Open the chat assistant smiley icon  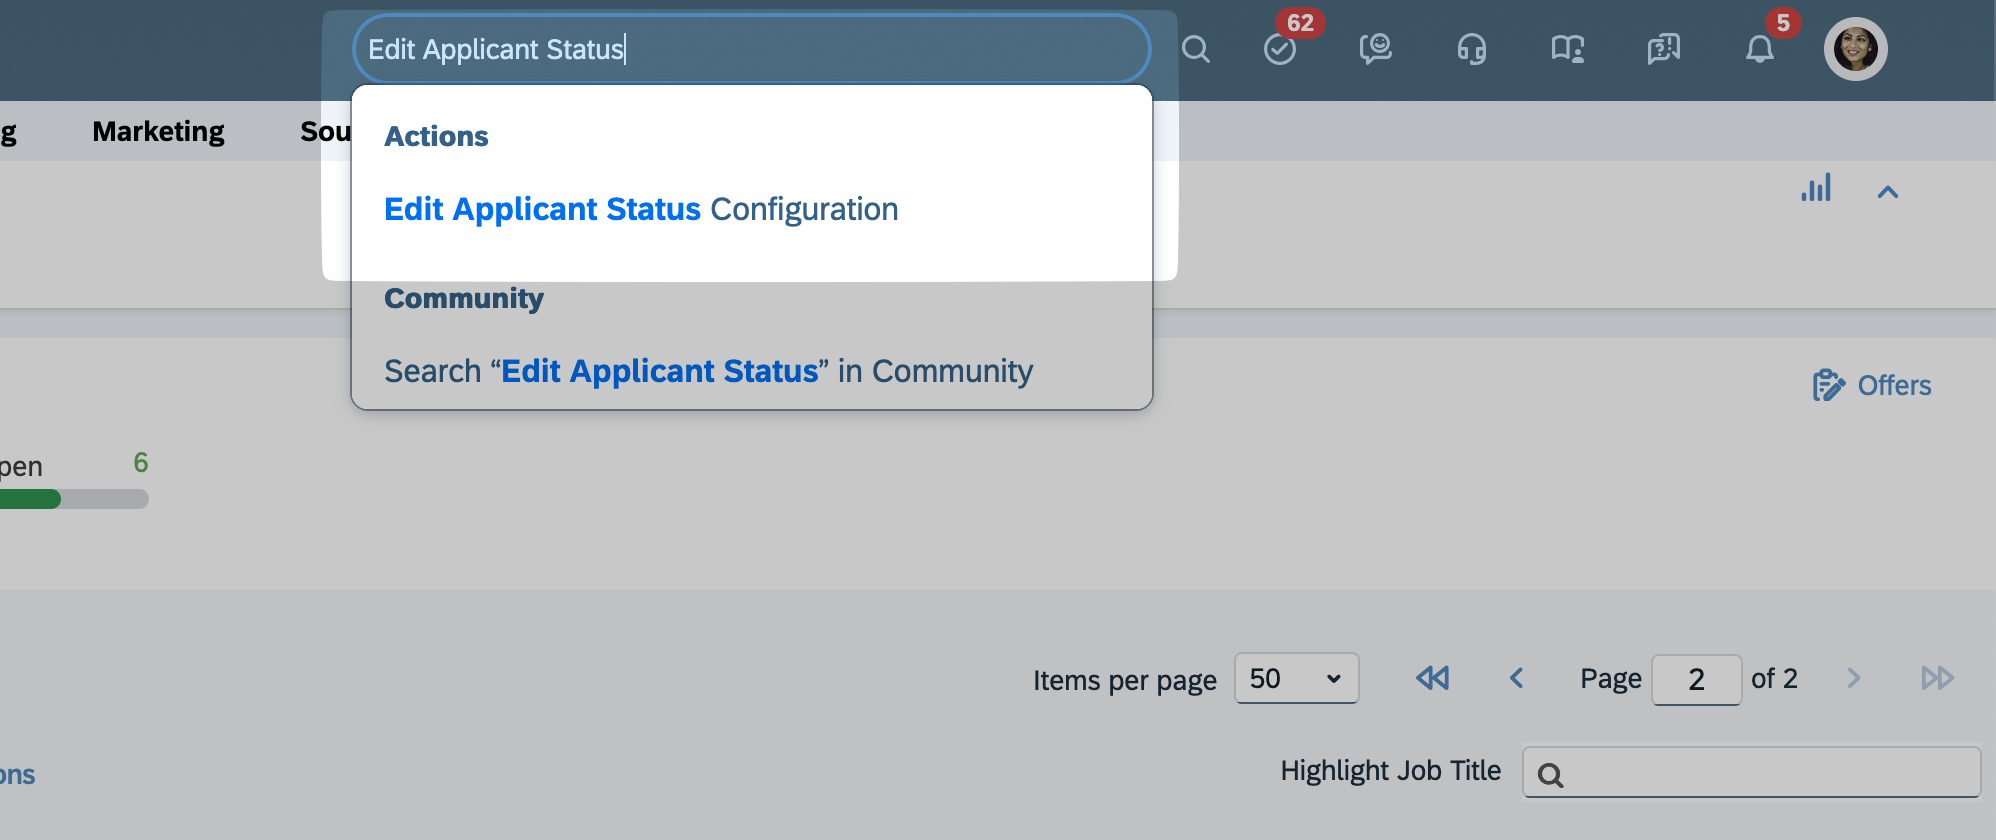pyautogui.click(x=1375, y=49)
